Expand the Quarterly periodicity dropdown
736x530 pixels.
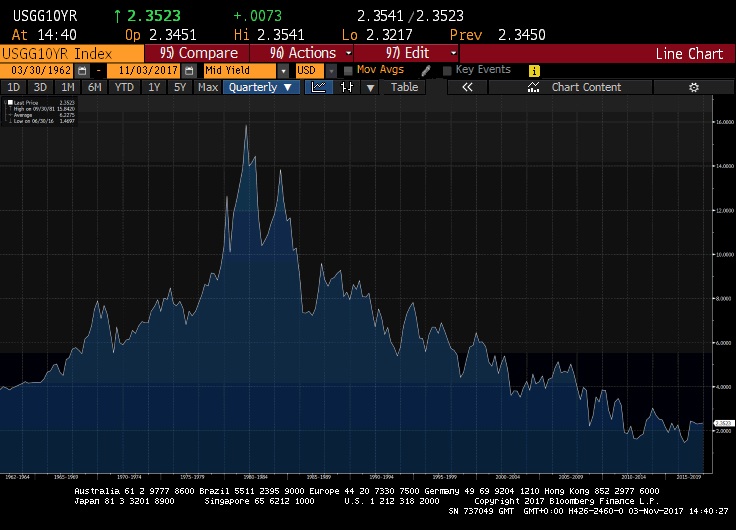261,87
